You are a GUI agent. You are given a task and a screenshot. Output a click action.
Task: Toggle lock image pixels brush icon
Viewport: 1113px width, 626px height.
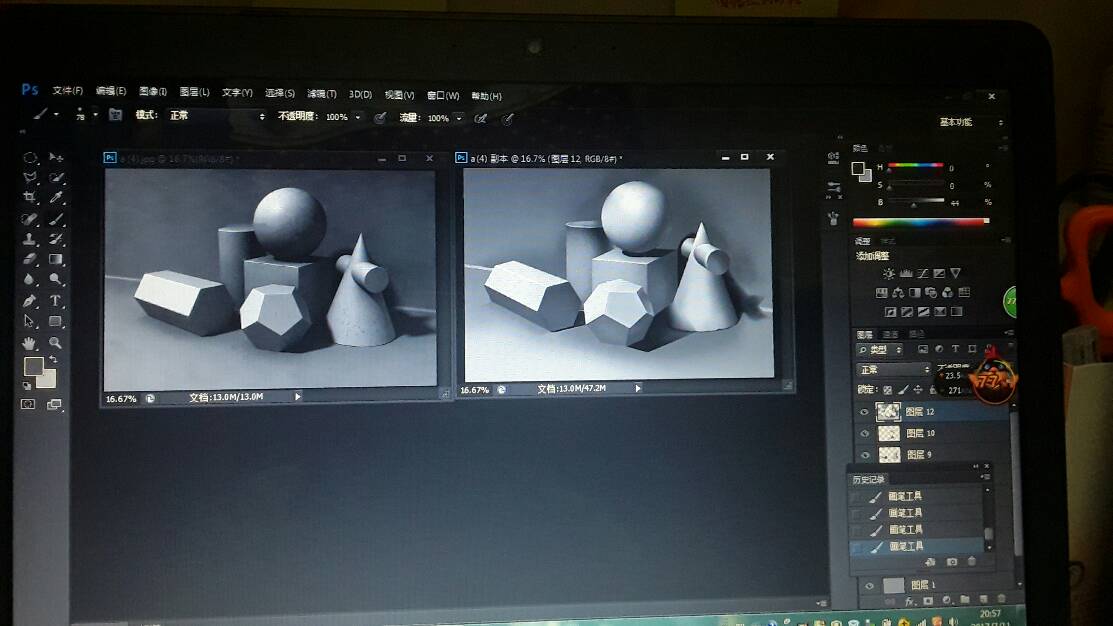[903, 390]
